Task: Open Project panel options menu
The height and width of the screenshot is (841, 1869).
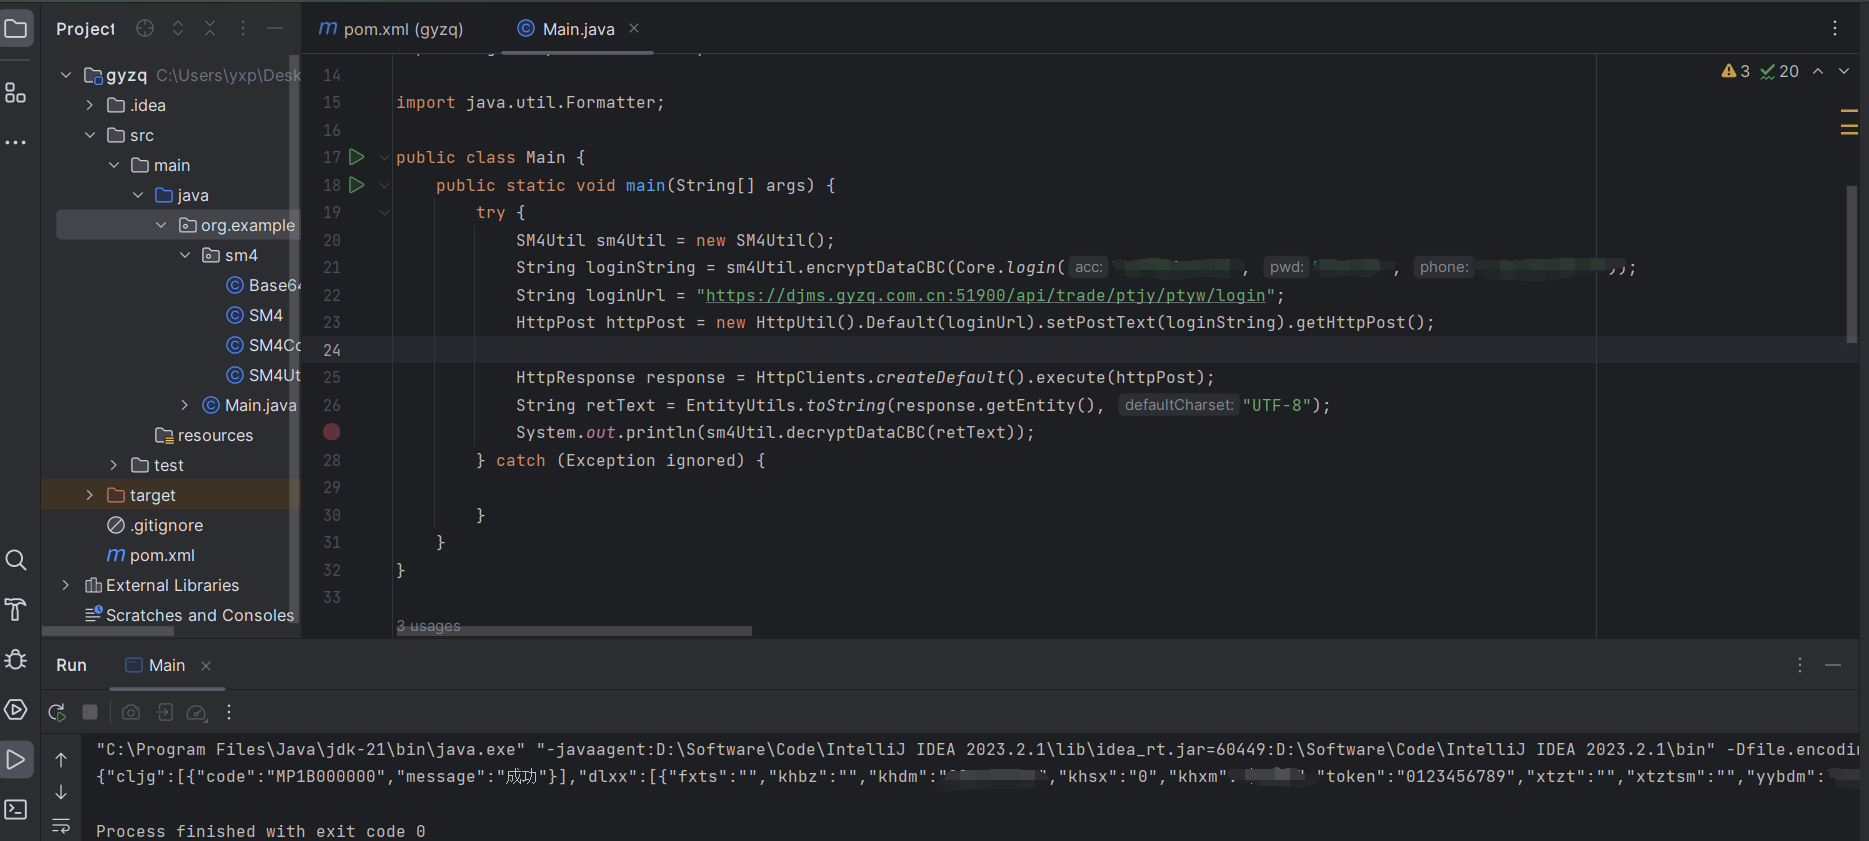Action: (243, 28)
